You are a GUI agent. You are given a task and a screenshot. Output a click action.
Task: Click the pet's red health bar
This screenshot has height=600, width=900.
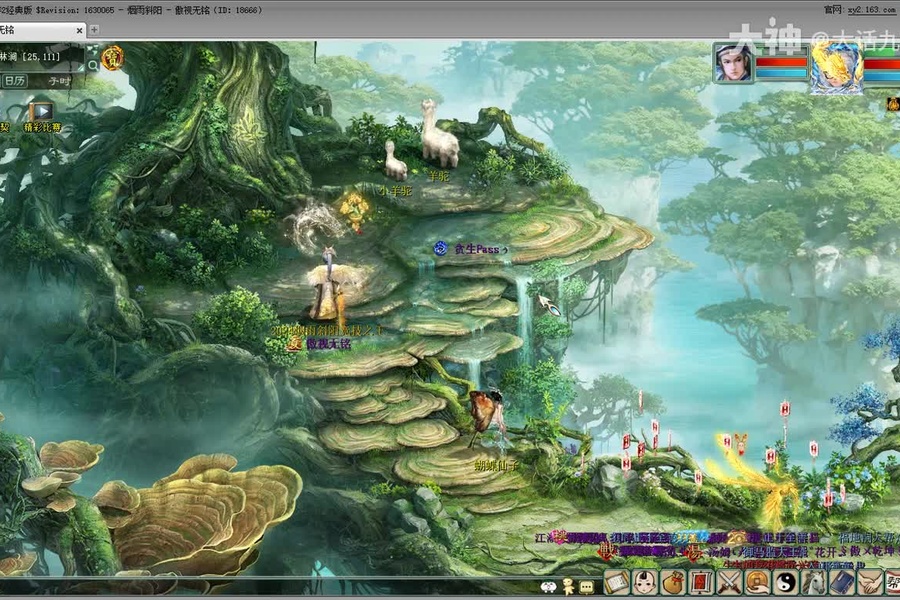point(882,63)
